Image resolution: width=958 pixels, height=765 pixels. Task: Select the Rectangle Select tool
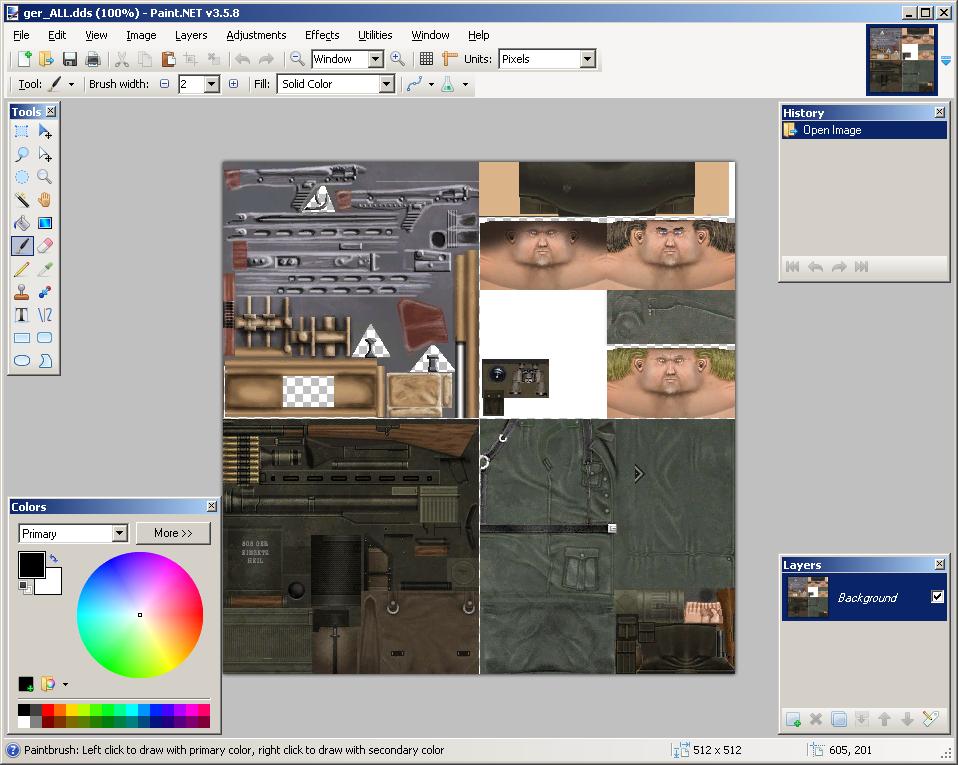(x=21, y=131)
